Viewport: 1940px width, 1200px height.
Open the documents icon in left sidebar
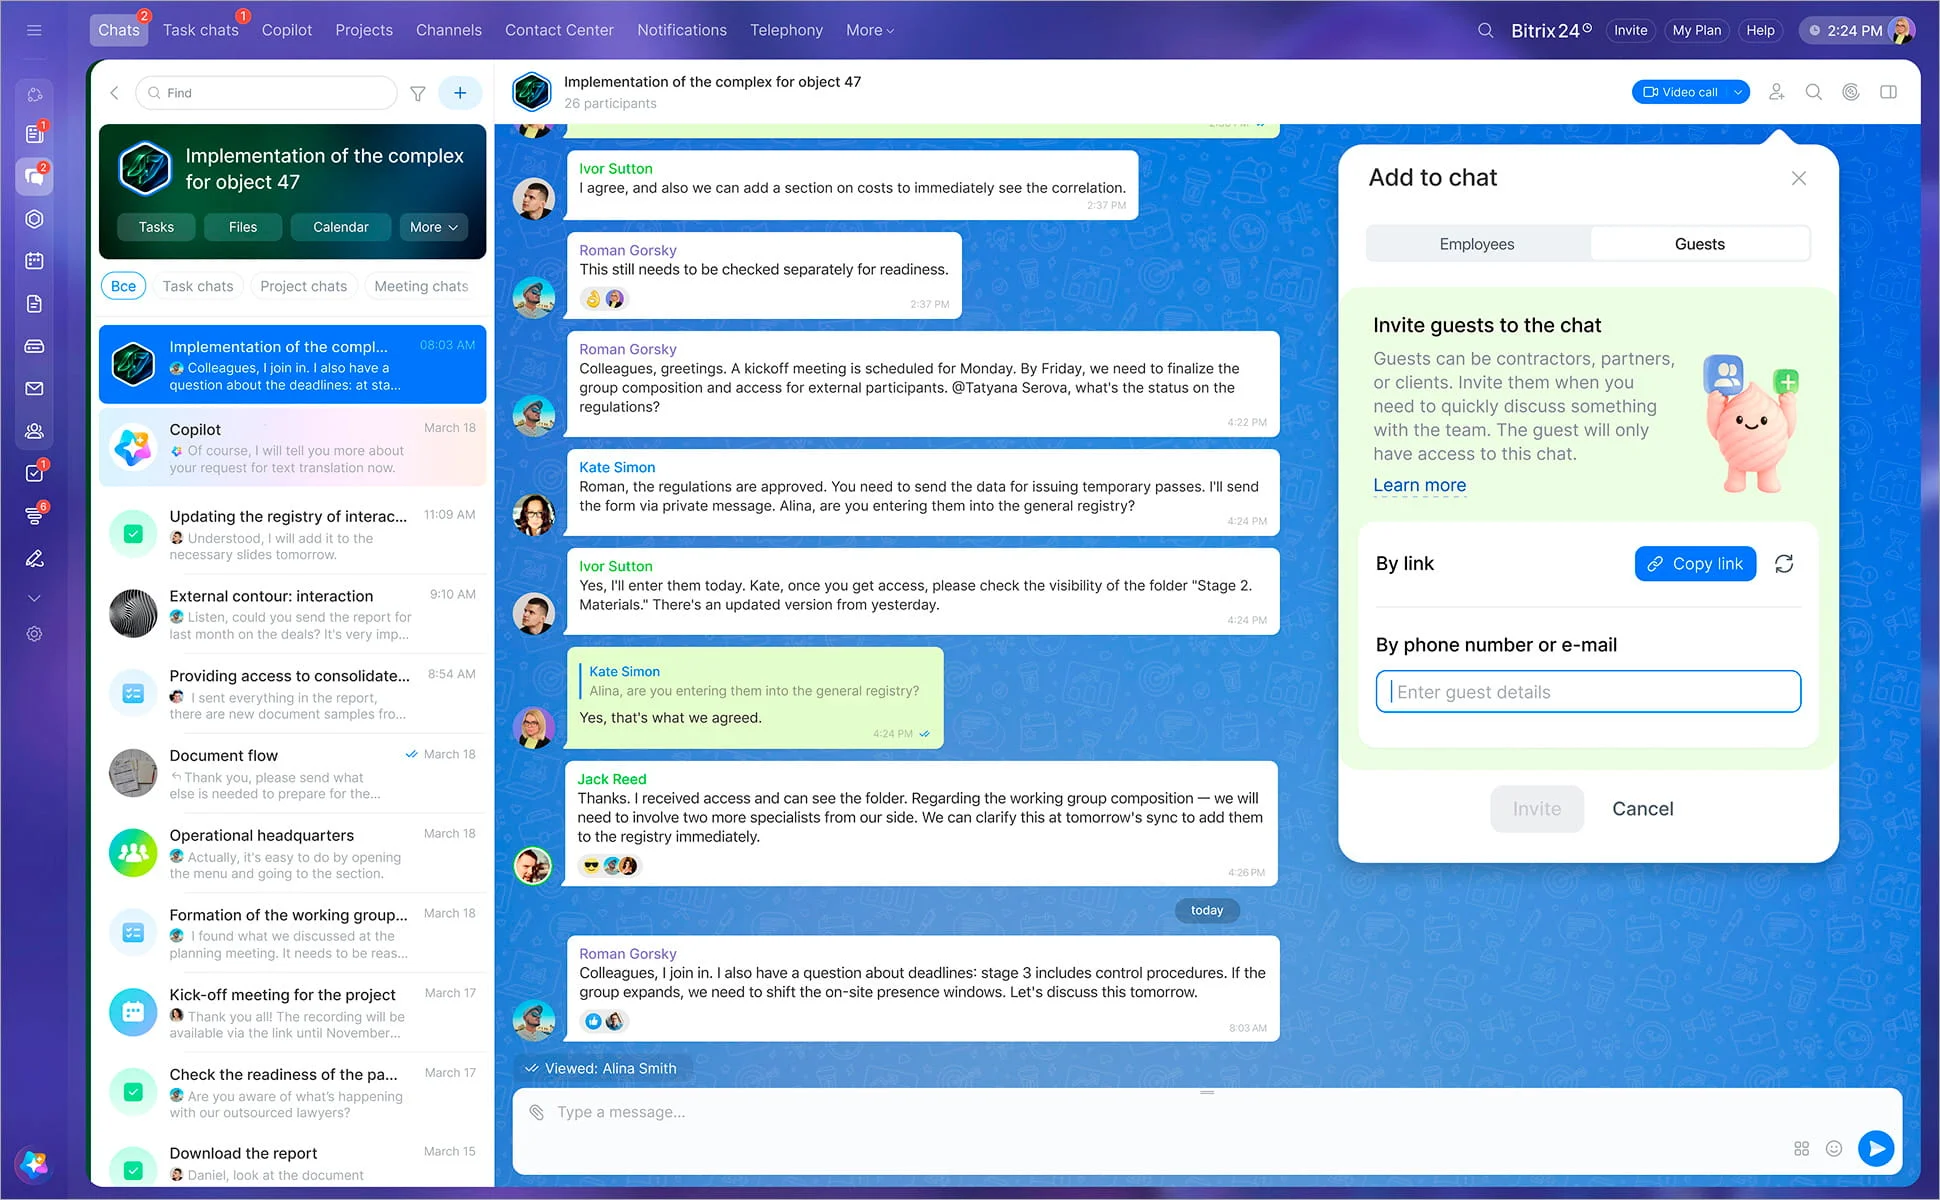click(x=34, y=304)
